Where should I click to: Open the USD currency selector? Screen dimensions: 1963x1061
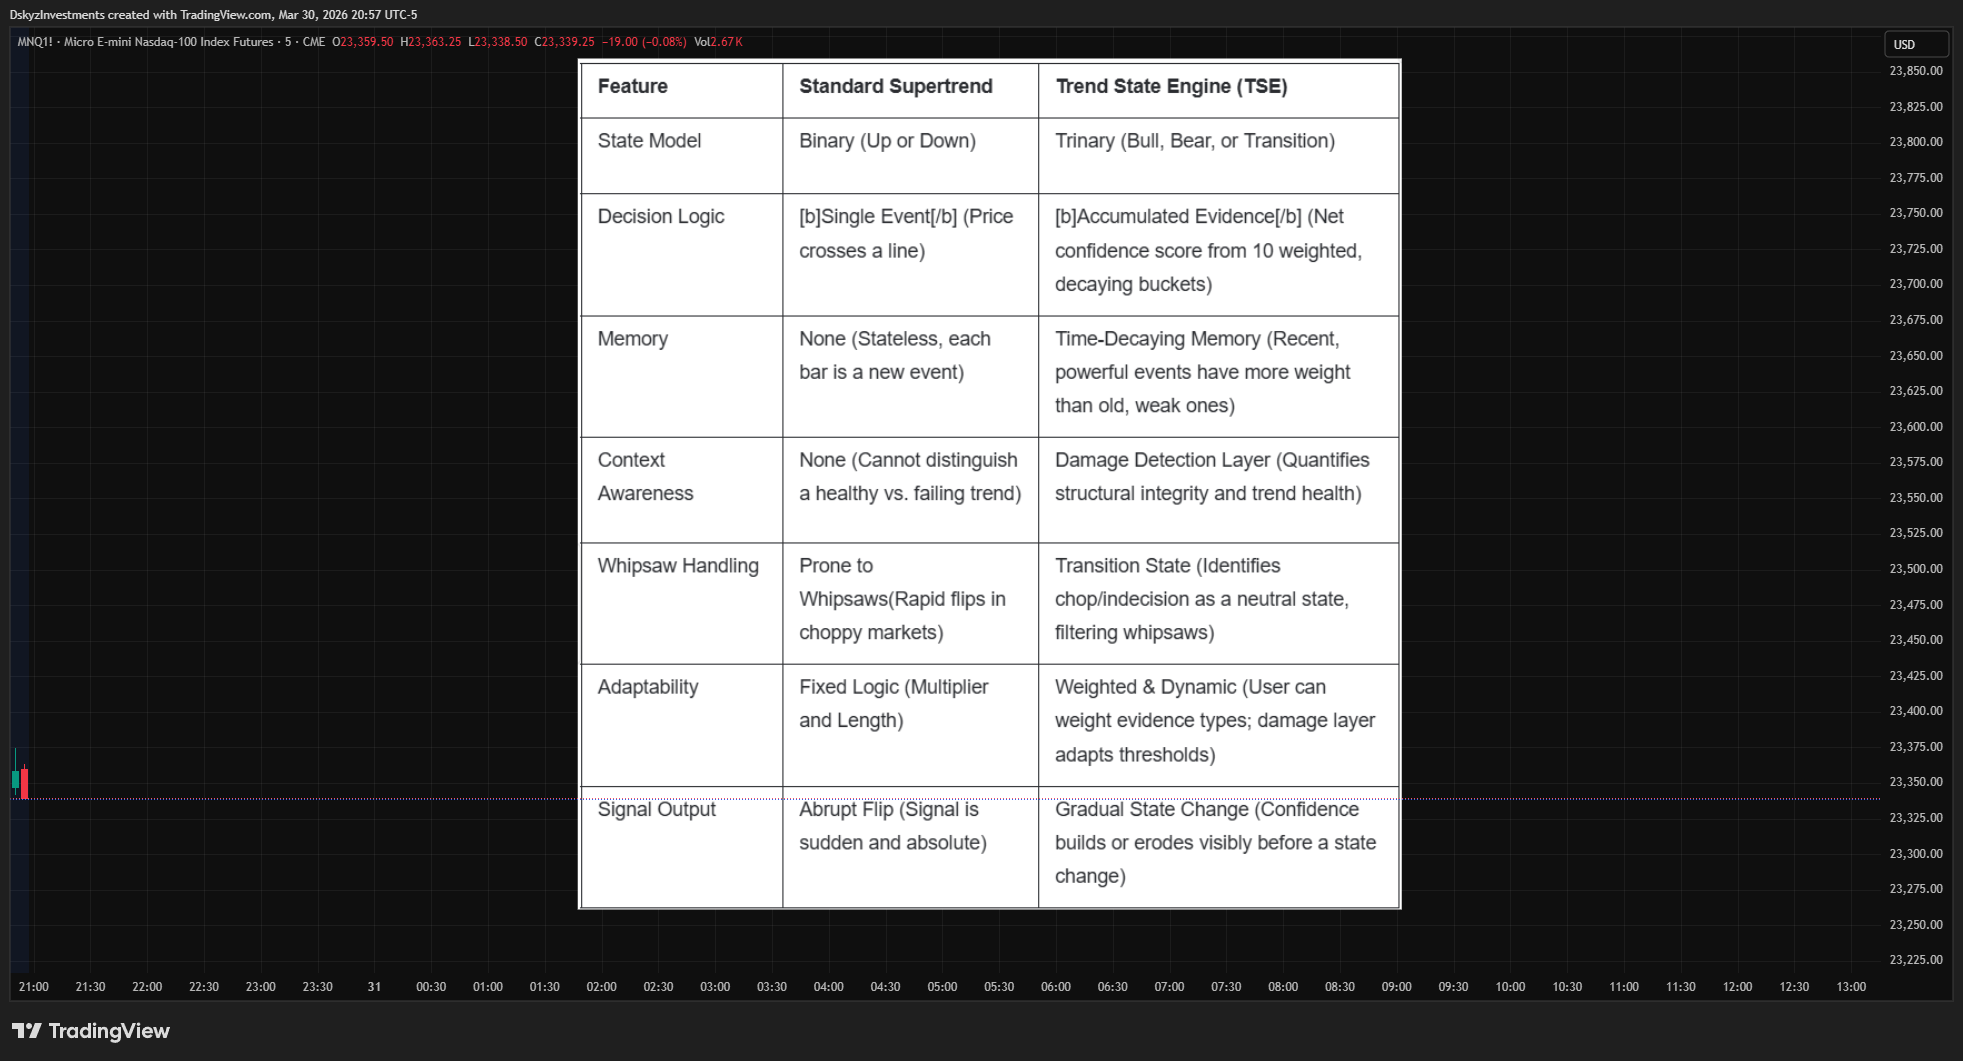pyautogui.click(x=1915, y=44)
